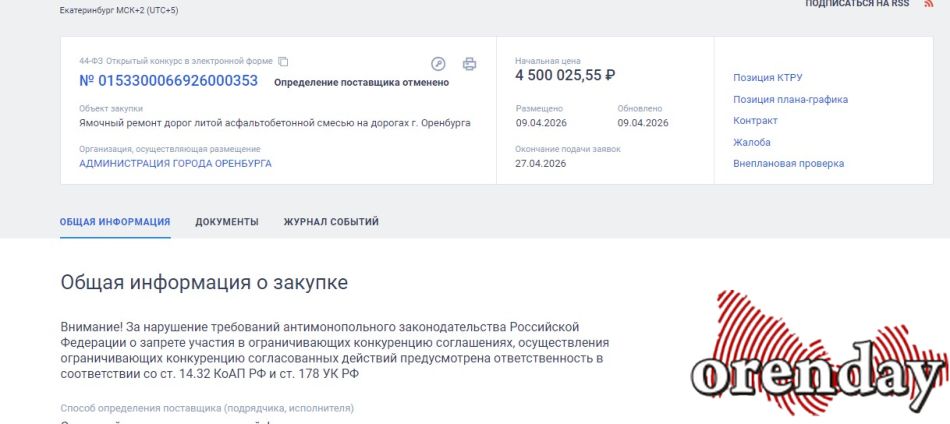Click the Определение поставщика отменено status
This screenshot has height=424, width=950.
pyautogui.click(x=361, y=82)
